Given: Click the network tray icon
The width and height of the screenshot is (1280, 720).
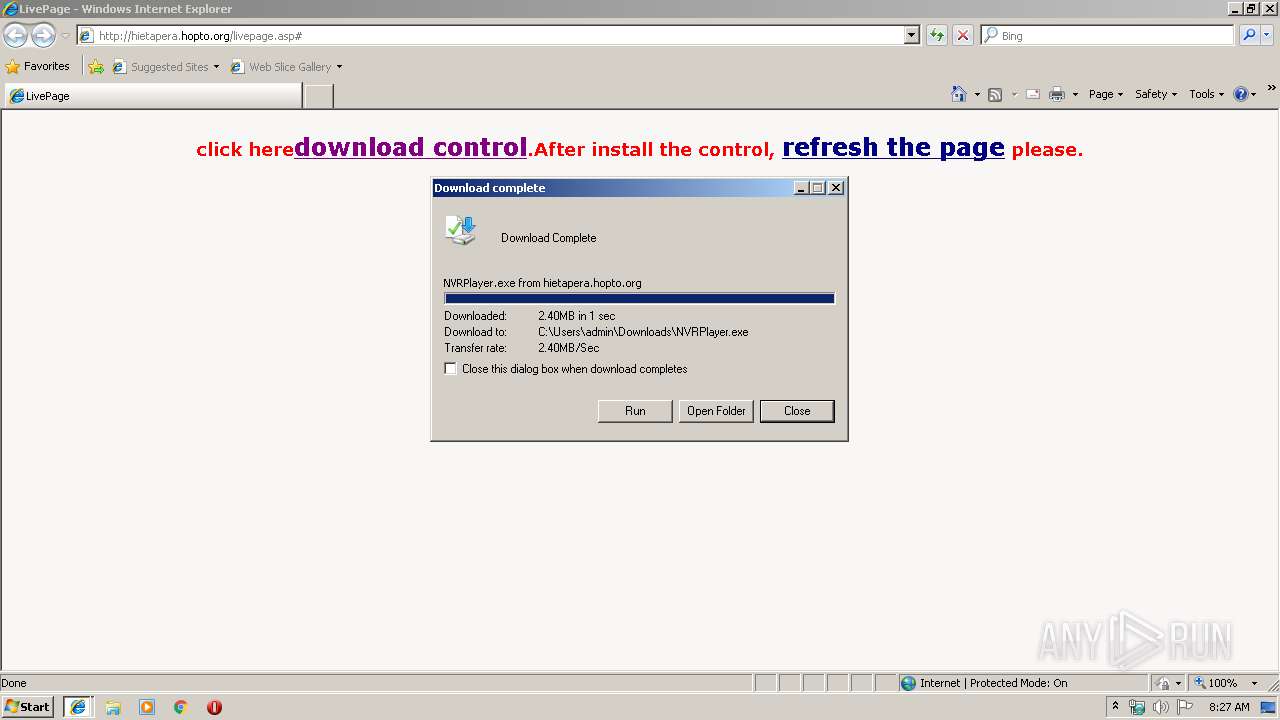Looking at the screenshot, I should click(x=1137, y=707).
